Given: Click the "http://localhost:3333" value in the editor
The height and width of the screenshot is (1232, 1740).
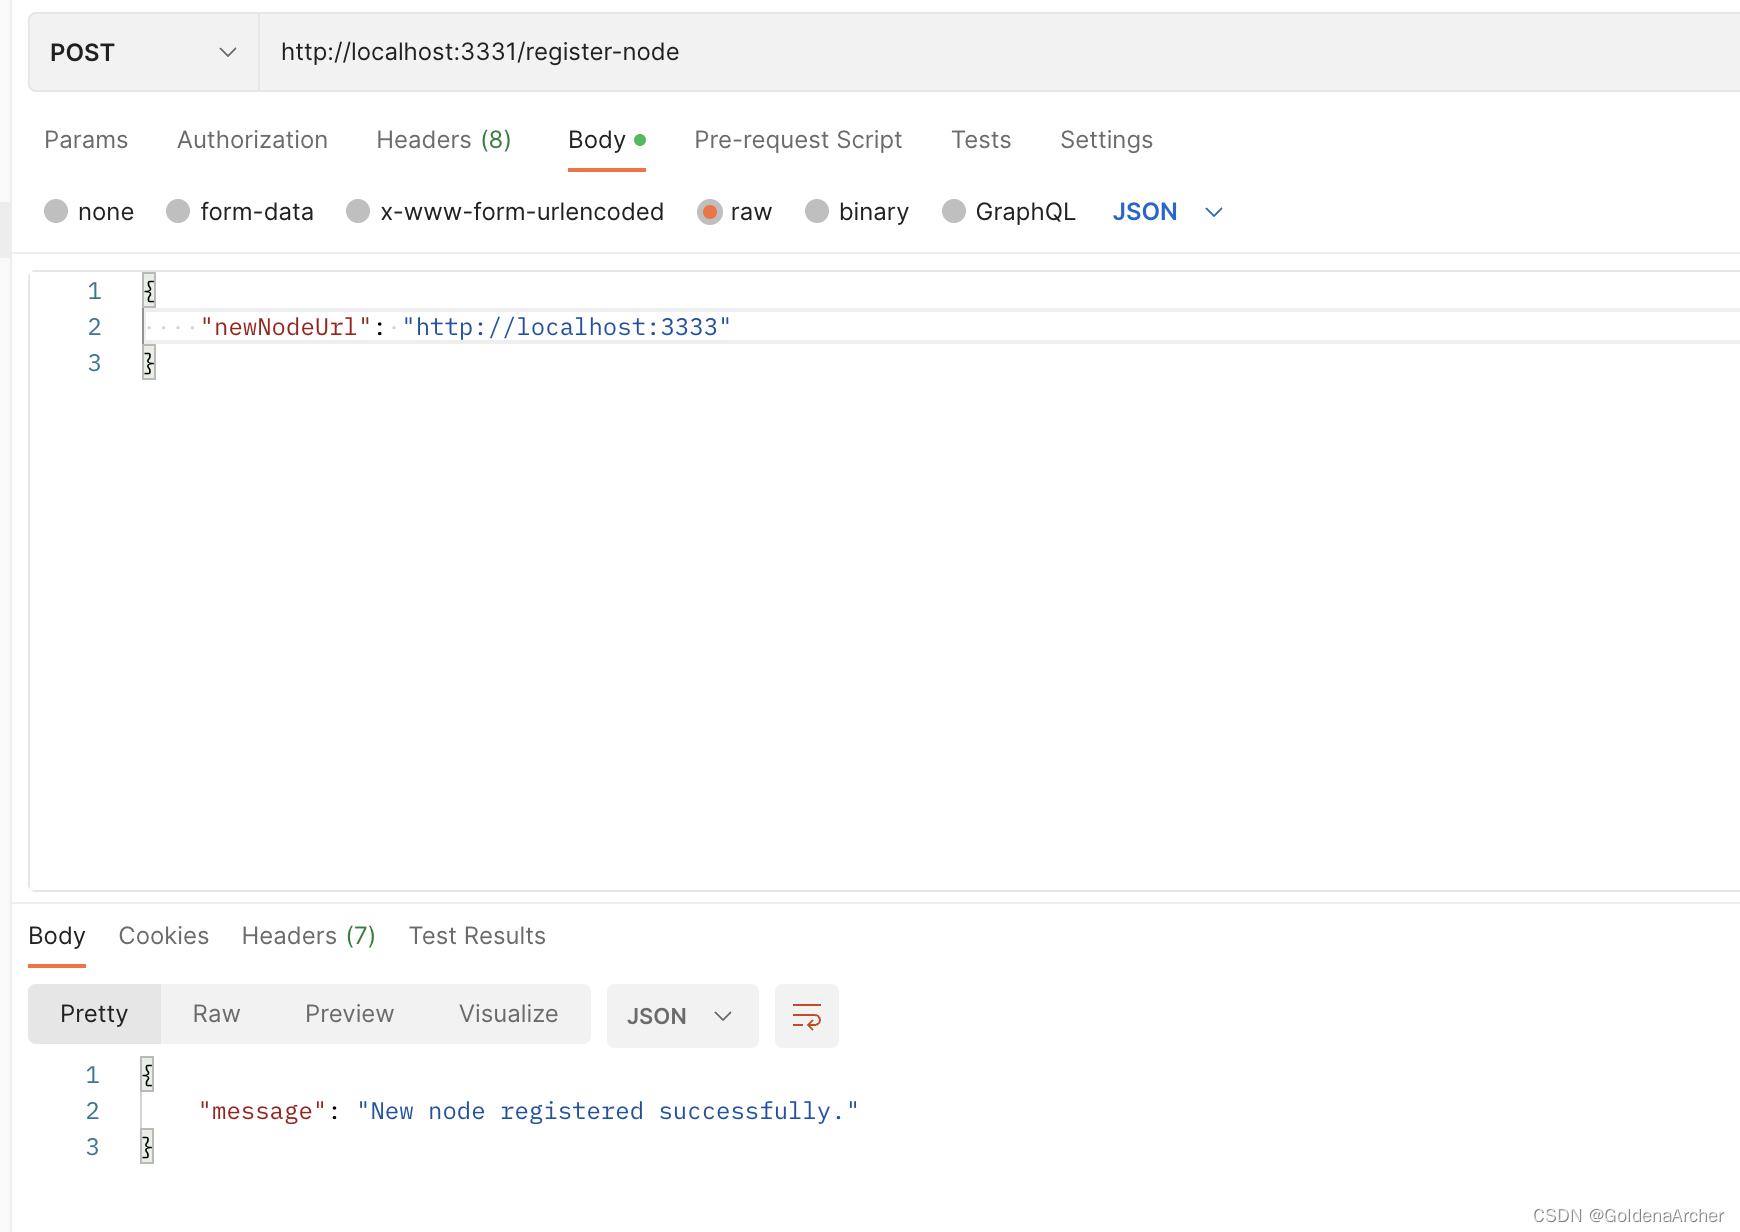Looking at the screenshot, I should pyautogui.click(x=566, y=327).
